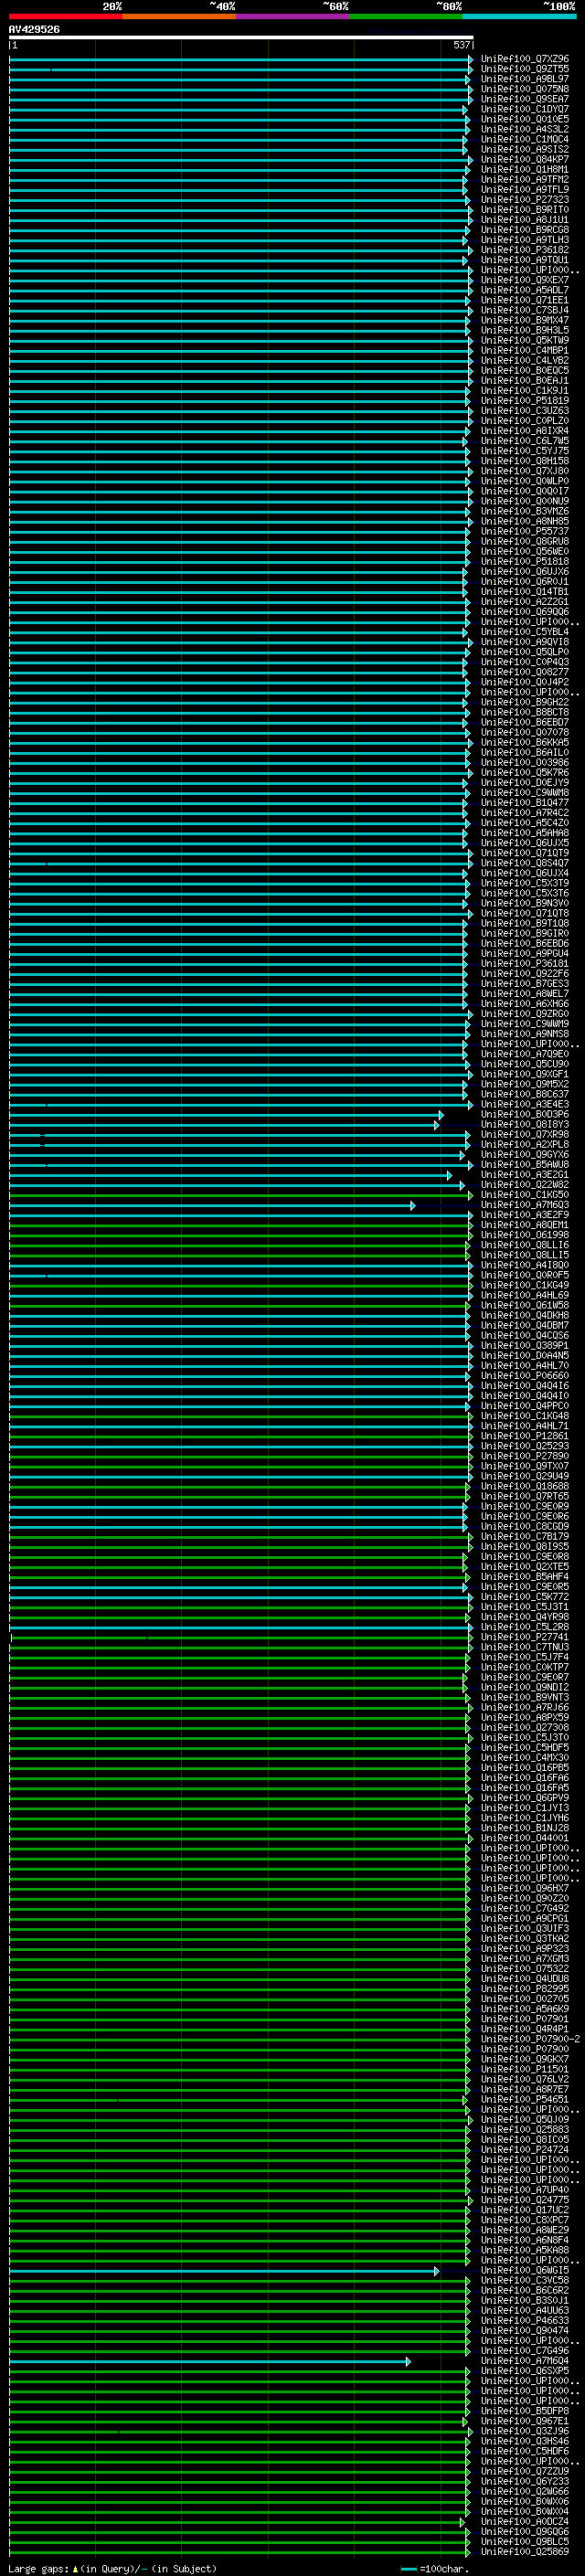
Task: Select the UniRef100_P07901 label
Action: pyautogui.click(x=524, y=2020)
